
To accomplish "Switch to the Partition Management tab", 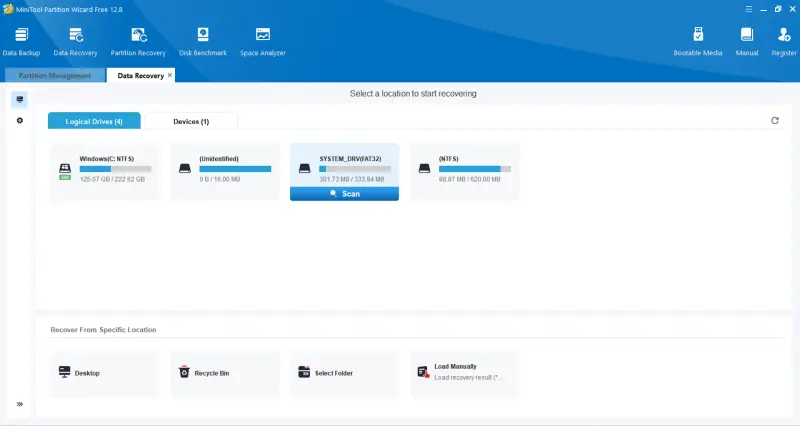I will point(55,75).
